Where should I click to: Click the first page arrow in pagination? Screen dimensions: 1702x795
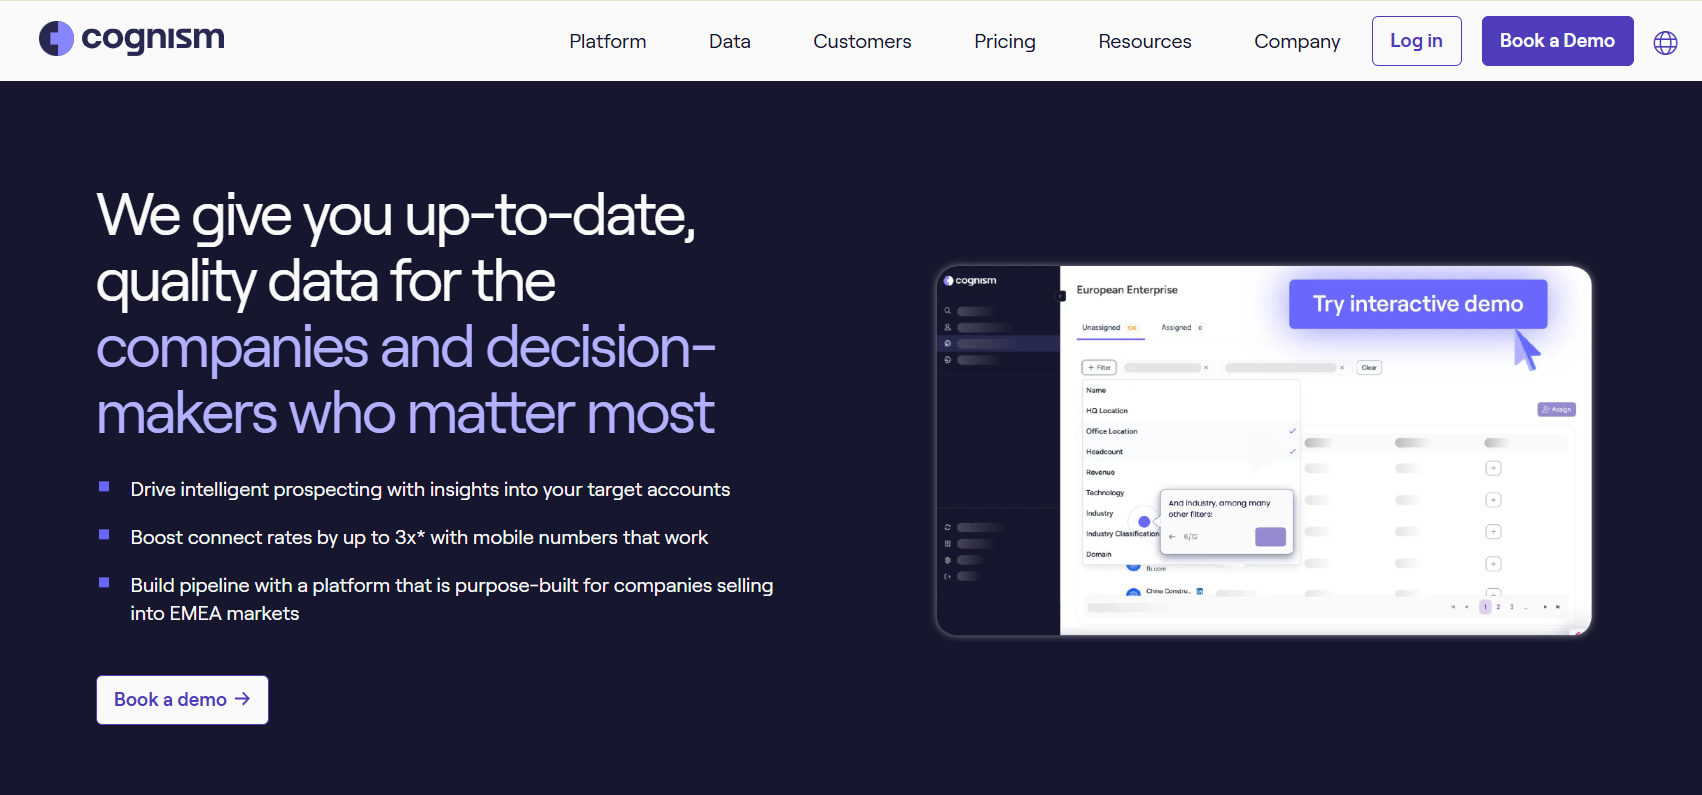pos(1453,607)
